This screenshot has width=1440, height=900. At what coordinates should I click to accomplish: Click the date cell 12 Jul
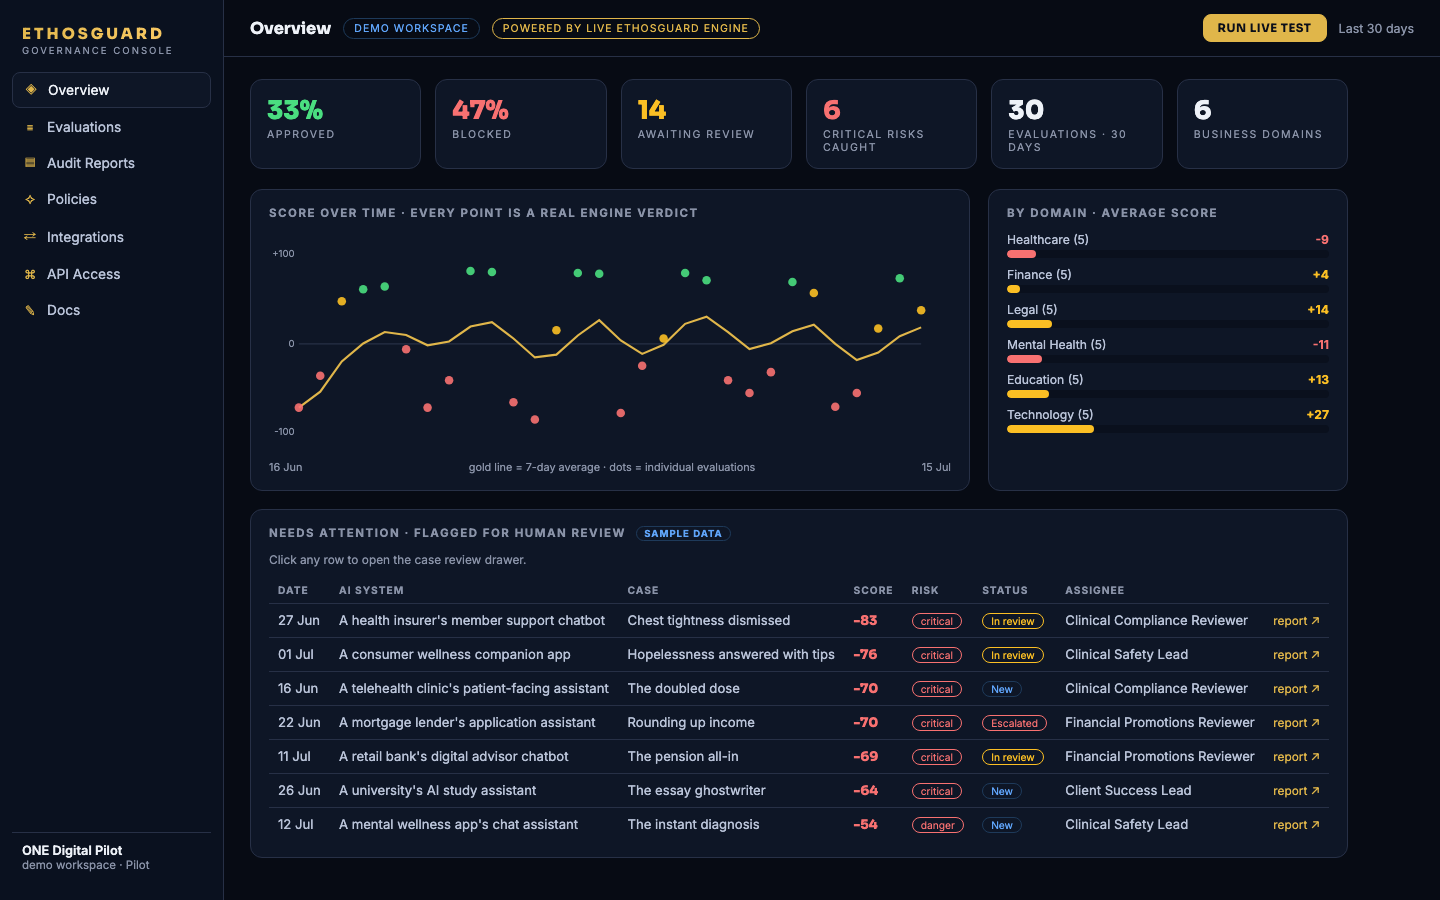[296, 824]
